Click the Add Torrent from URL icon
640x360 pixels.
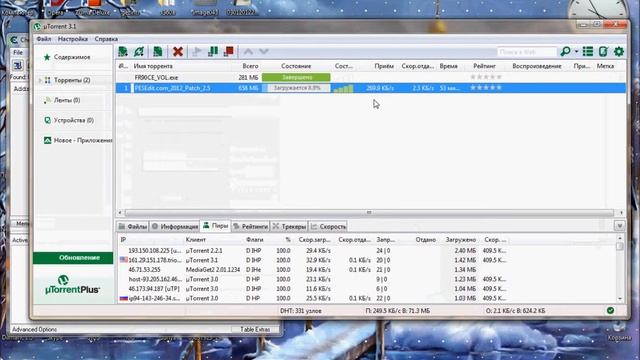pos(139,51)
